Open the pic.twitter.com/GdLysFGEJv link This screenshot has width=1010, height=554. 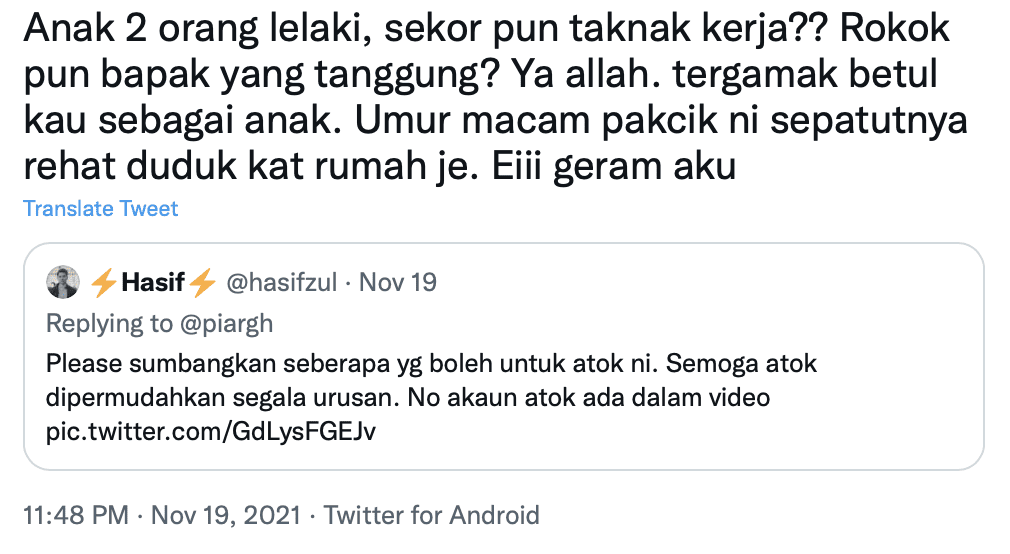213,430
